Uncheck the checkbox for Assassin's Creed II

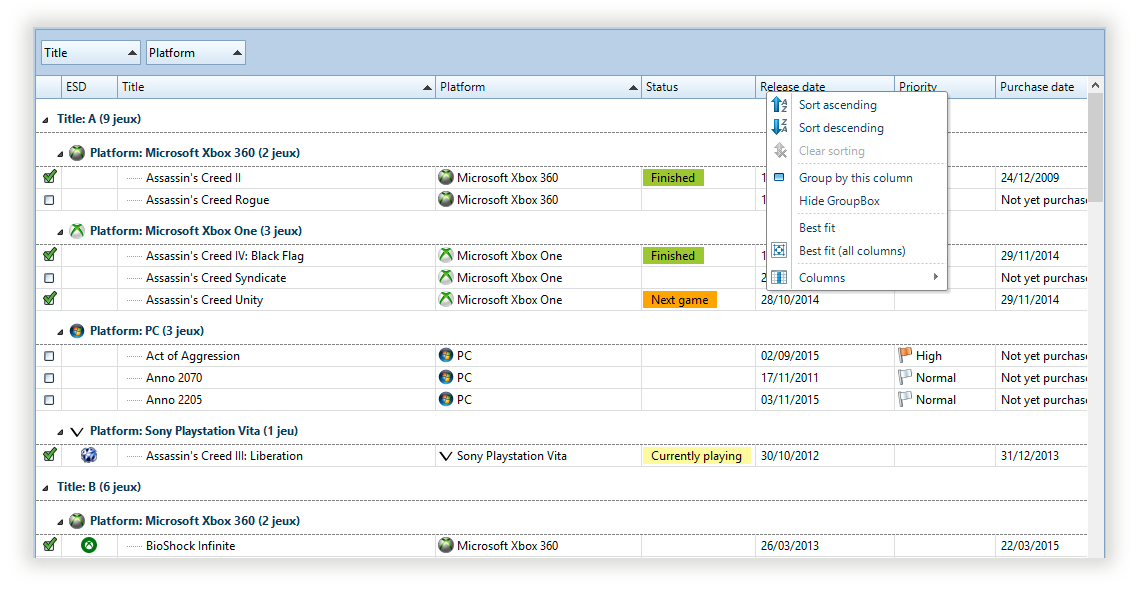click(48, 177)
